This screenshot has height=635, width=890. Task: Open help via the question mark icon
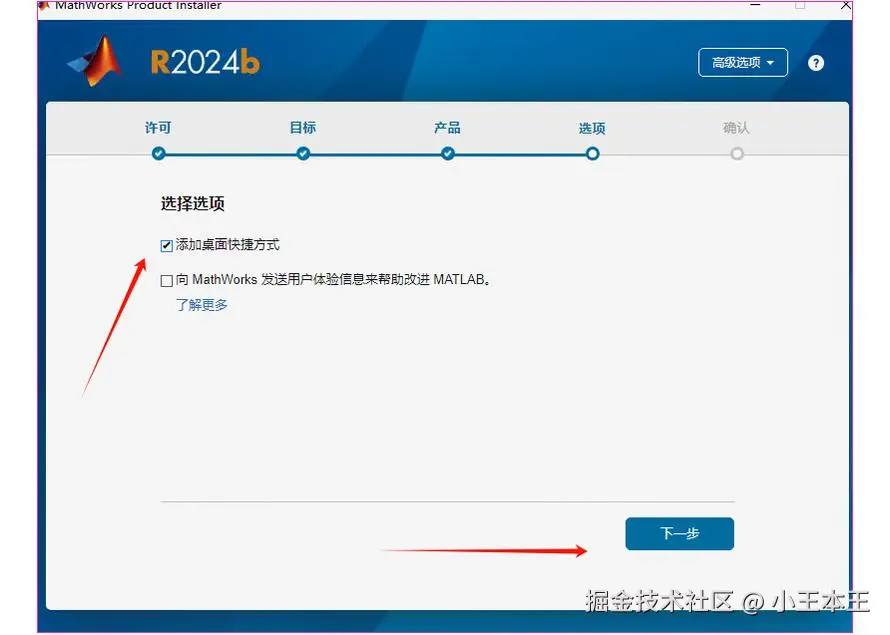(x=816, y=62)
